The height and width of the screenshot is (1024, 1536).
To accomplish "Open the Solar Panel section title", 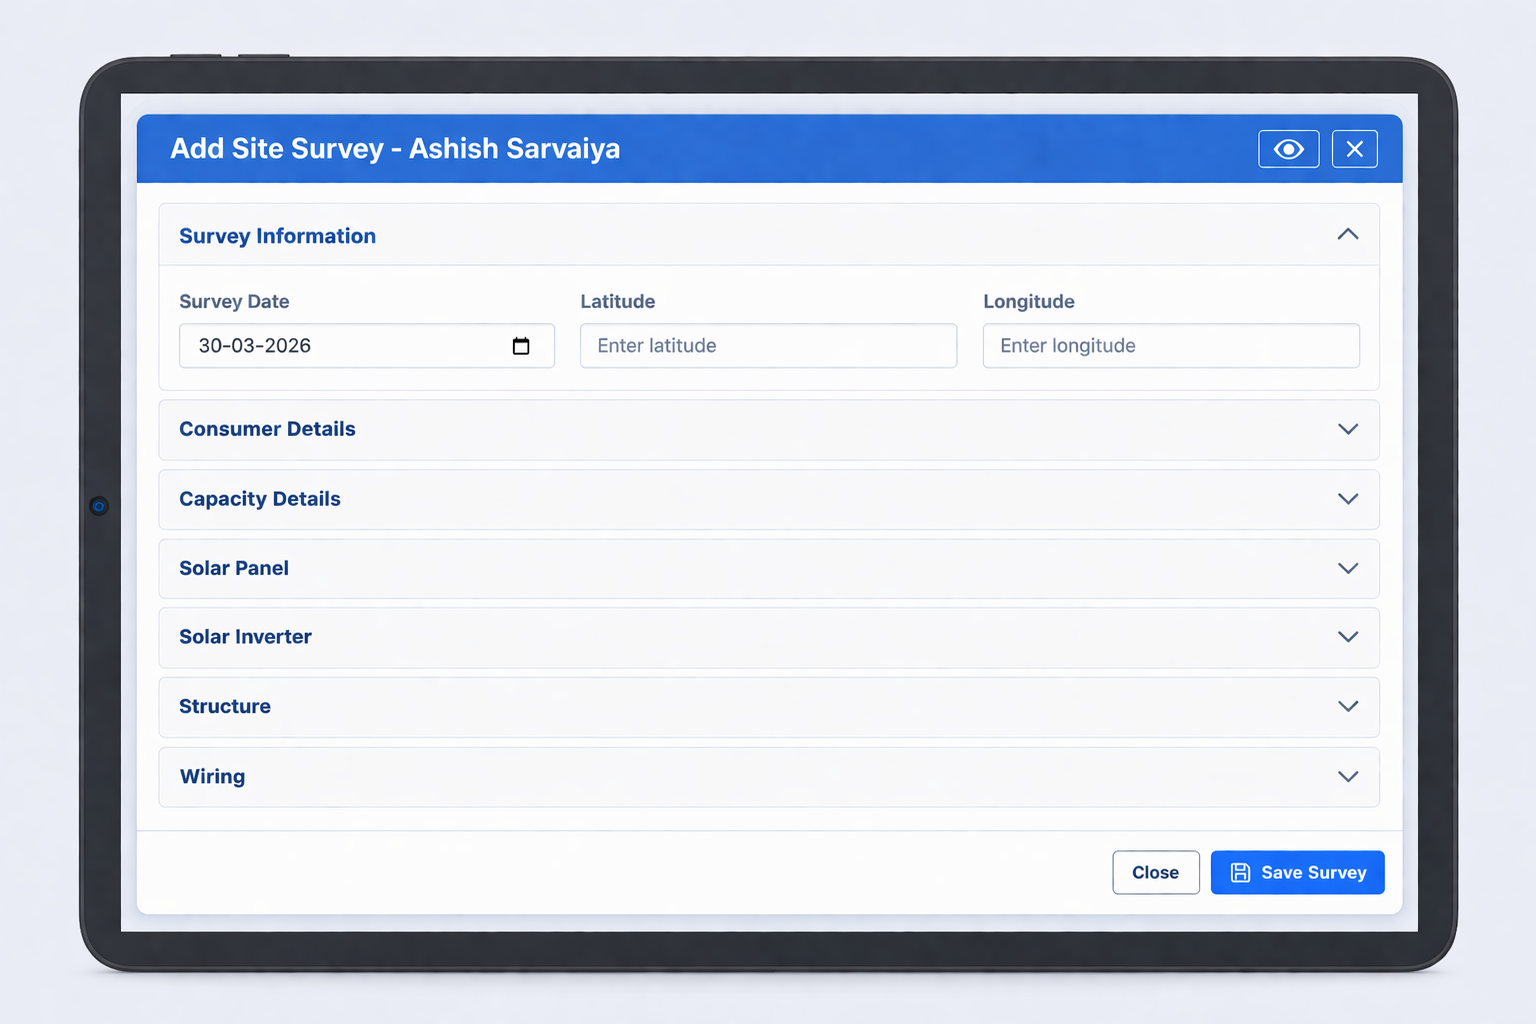I will tap(234, 568).
